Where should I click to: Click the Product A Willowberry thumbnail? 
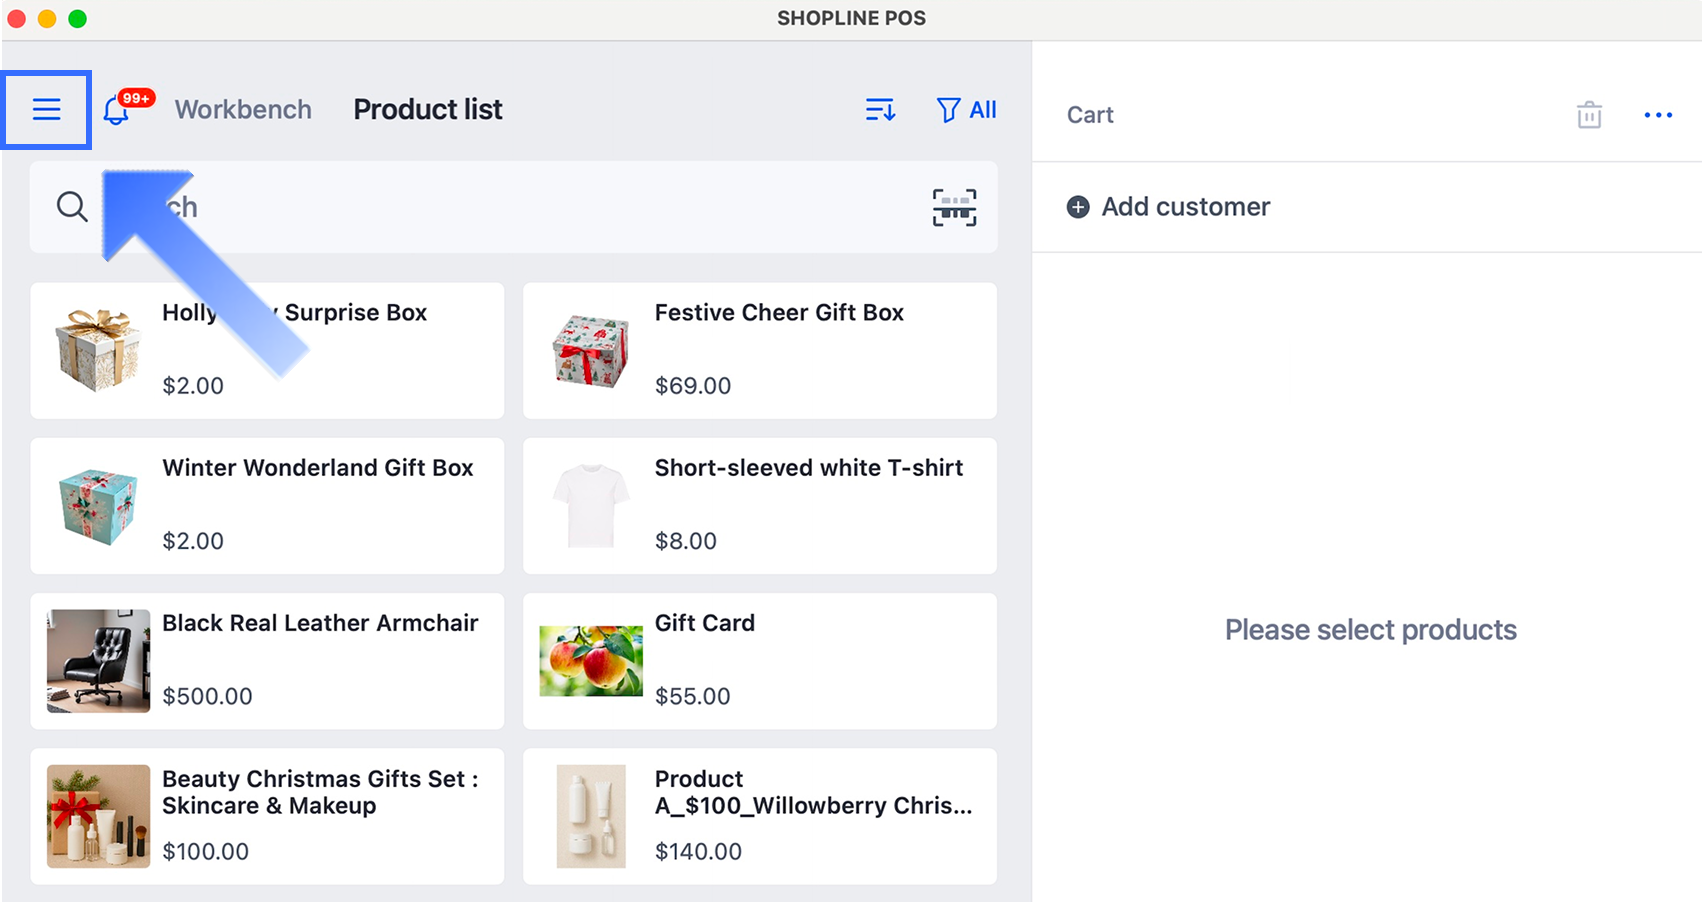(591, 816)
